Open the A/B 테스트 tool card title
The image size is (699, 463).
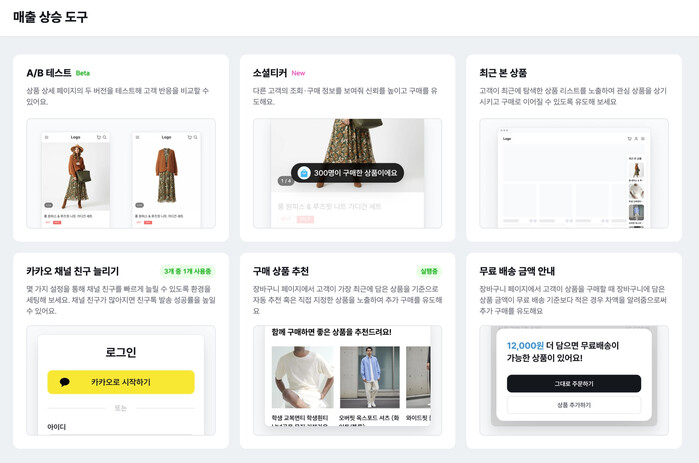49,73
